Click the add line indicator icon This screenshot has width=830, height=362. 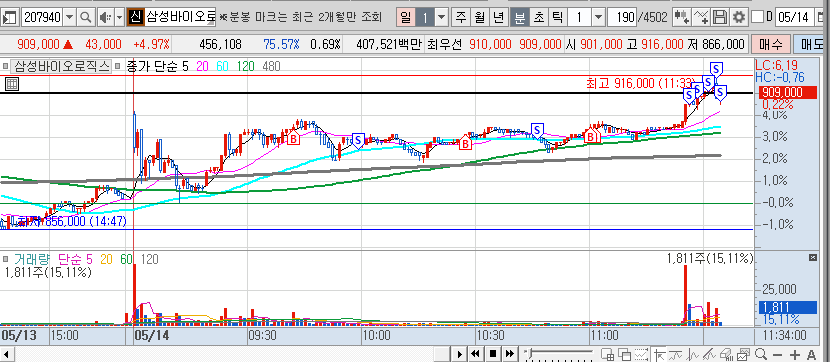click(701, 17)
